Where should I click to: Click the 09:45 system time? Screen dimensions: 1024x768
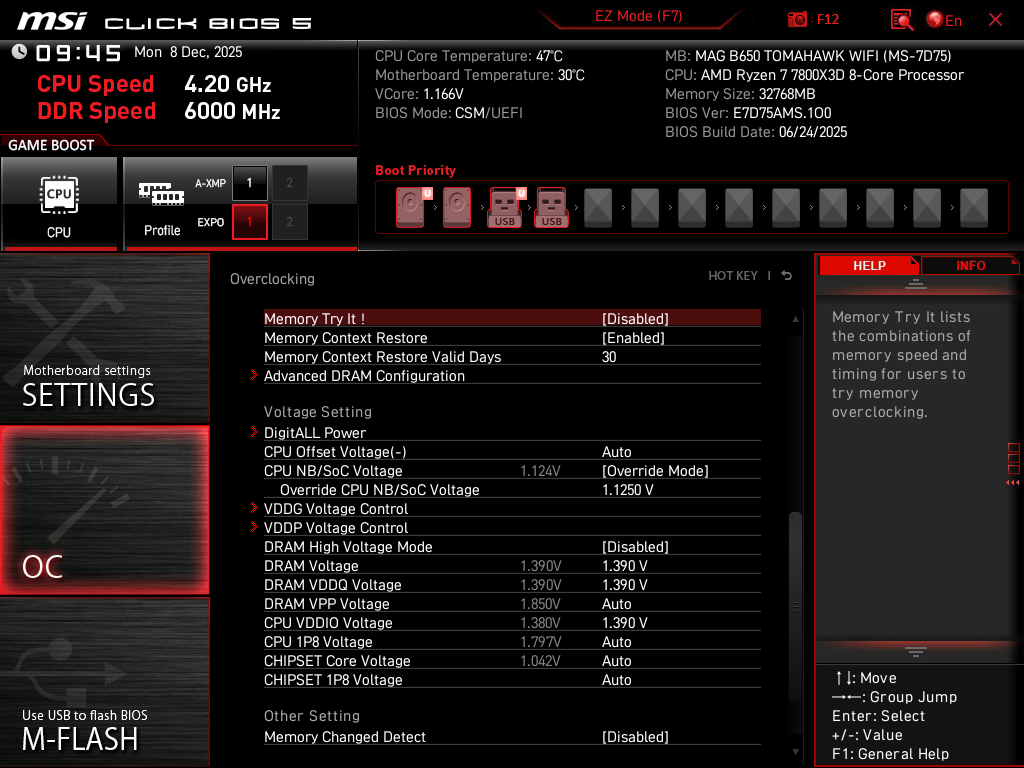coord(78,53)
